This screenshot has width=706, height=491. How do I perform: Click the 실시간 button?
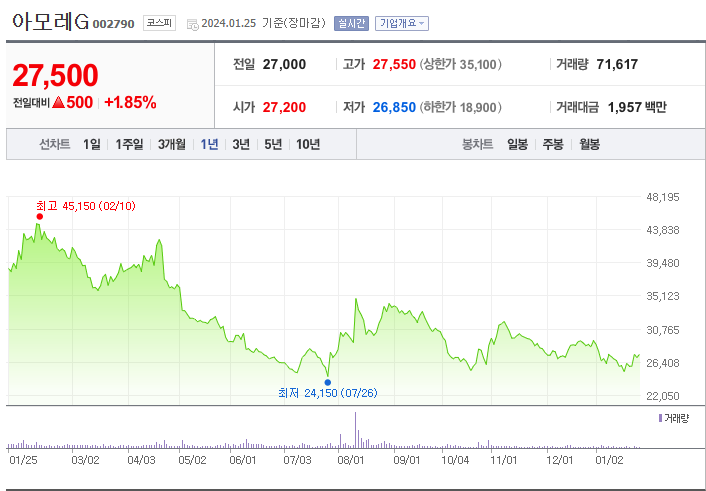click(351, 23)
